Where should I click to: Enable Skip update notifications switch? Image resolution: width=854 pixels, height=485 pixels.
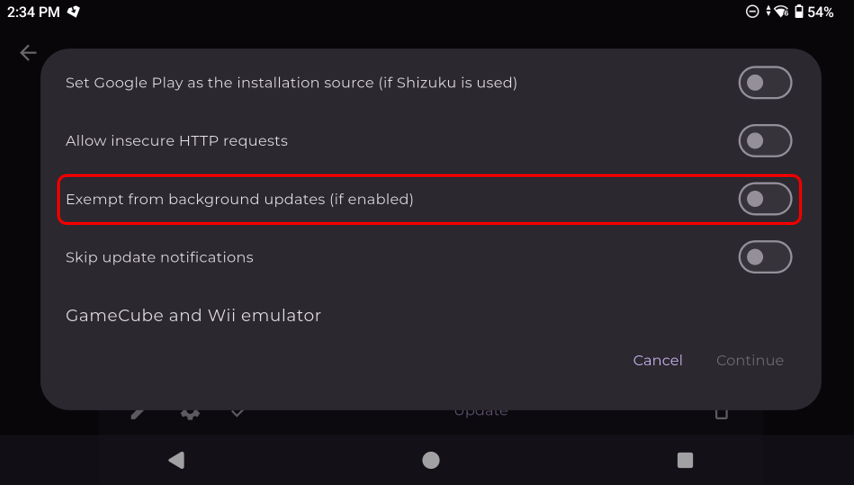765,257
